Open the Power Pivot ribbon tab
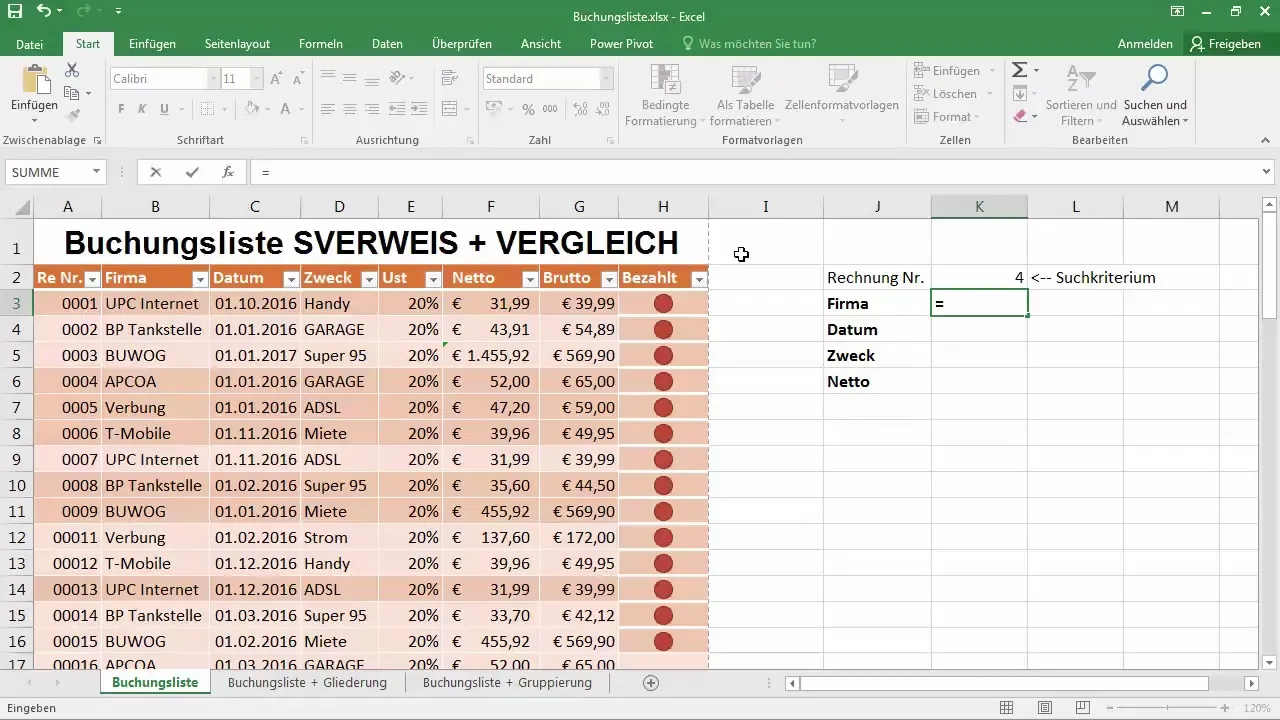1280x720 pixels. coord(621,44)
